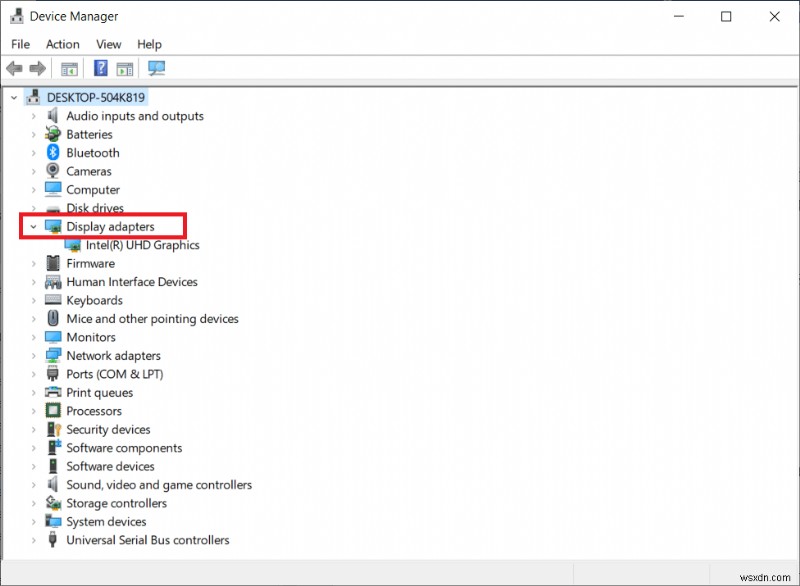800x586 pixels.
Task: Expand the Sound, video and game controllers node
Action: tap(32, 484)
